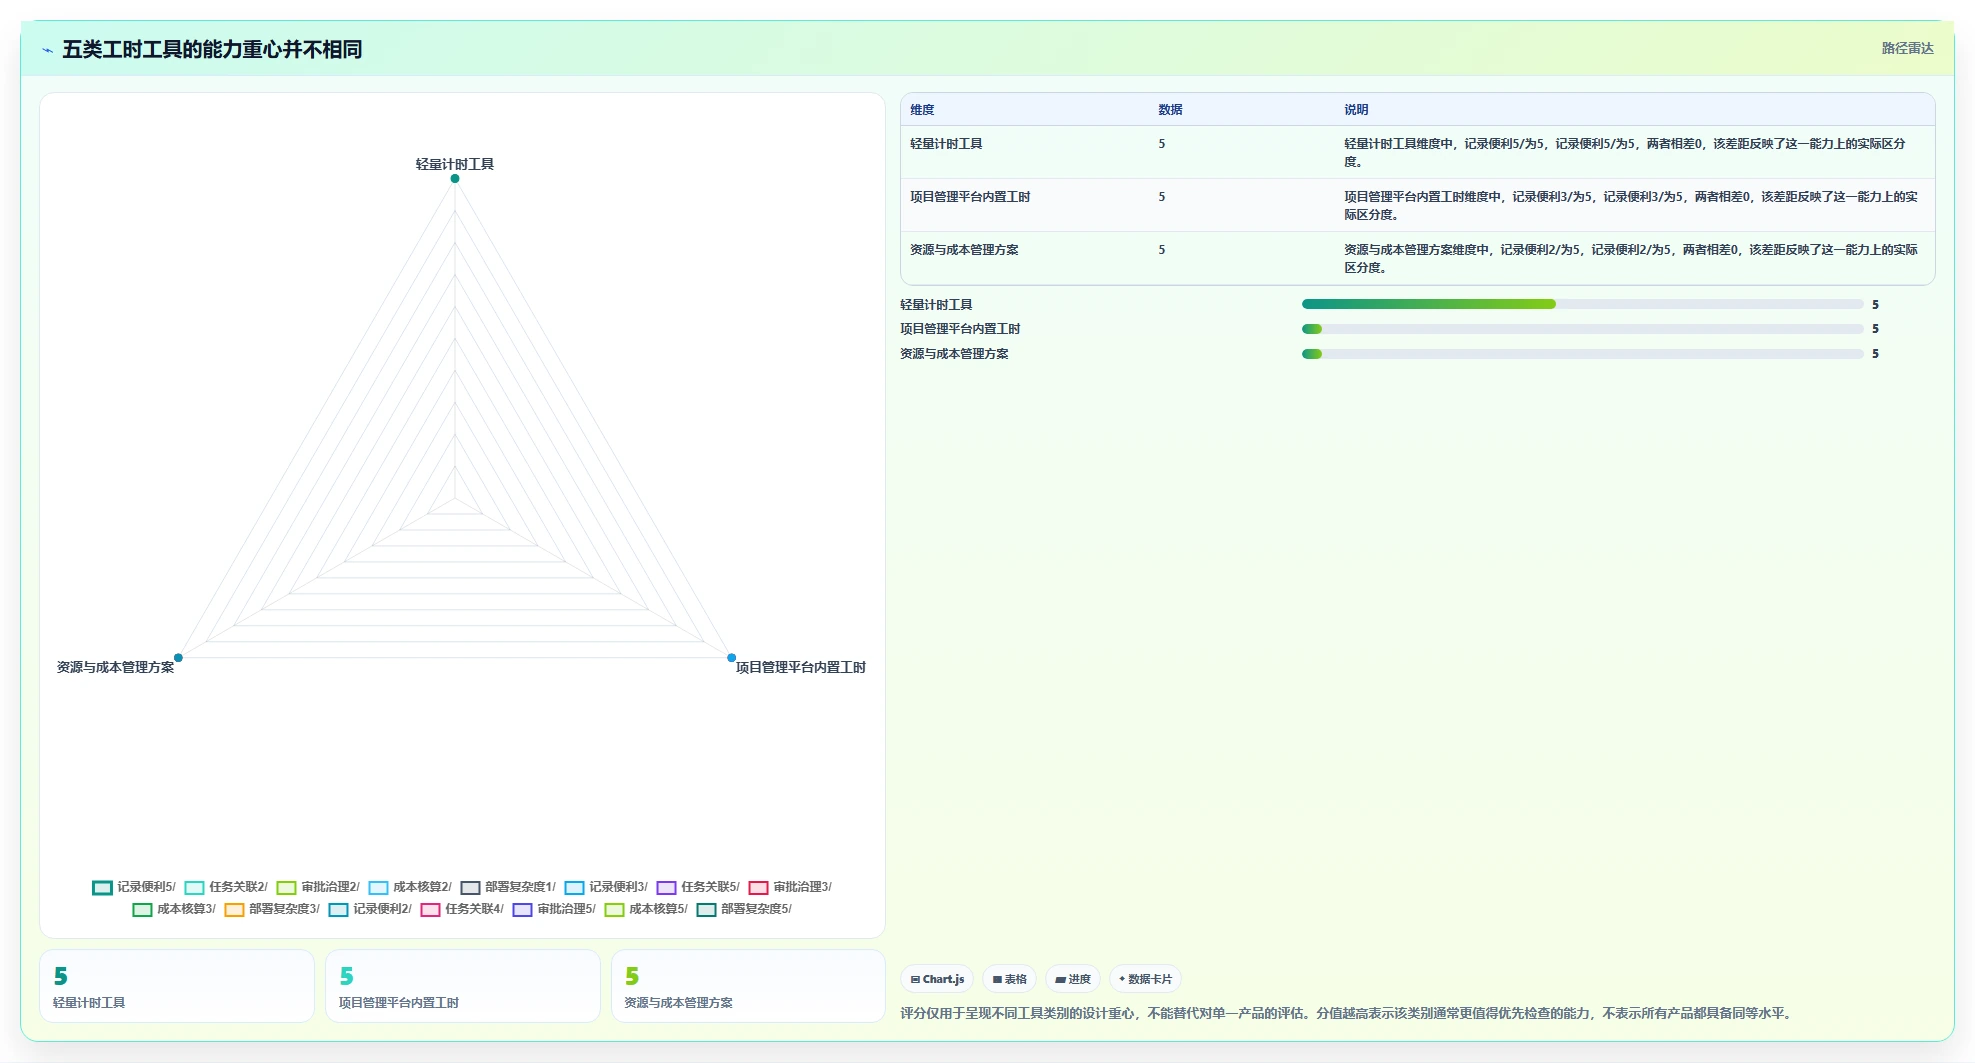Toggle the 成本核算5/ legend dataset

(x=646, y=909)
